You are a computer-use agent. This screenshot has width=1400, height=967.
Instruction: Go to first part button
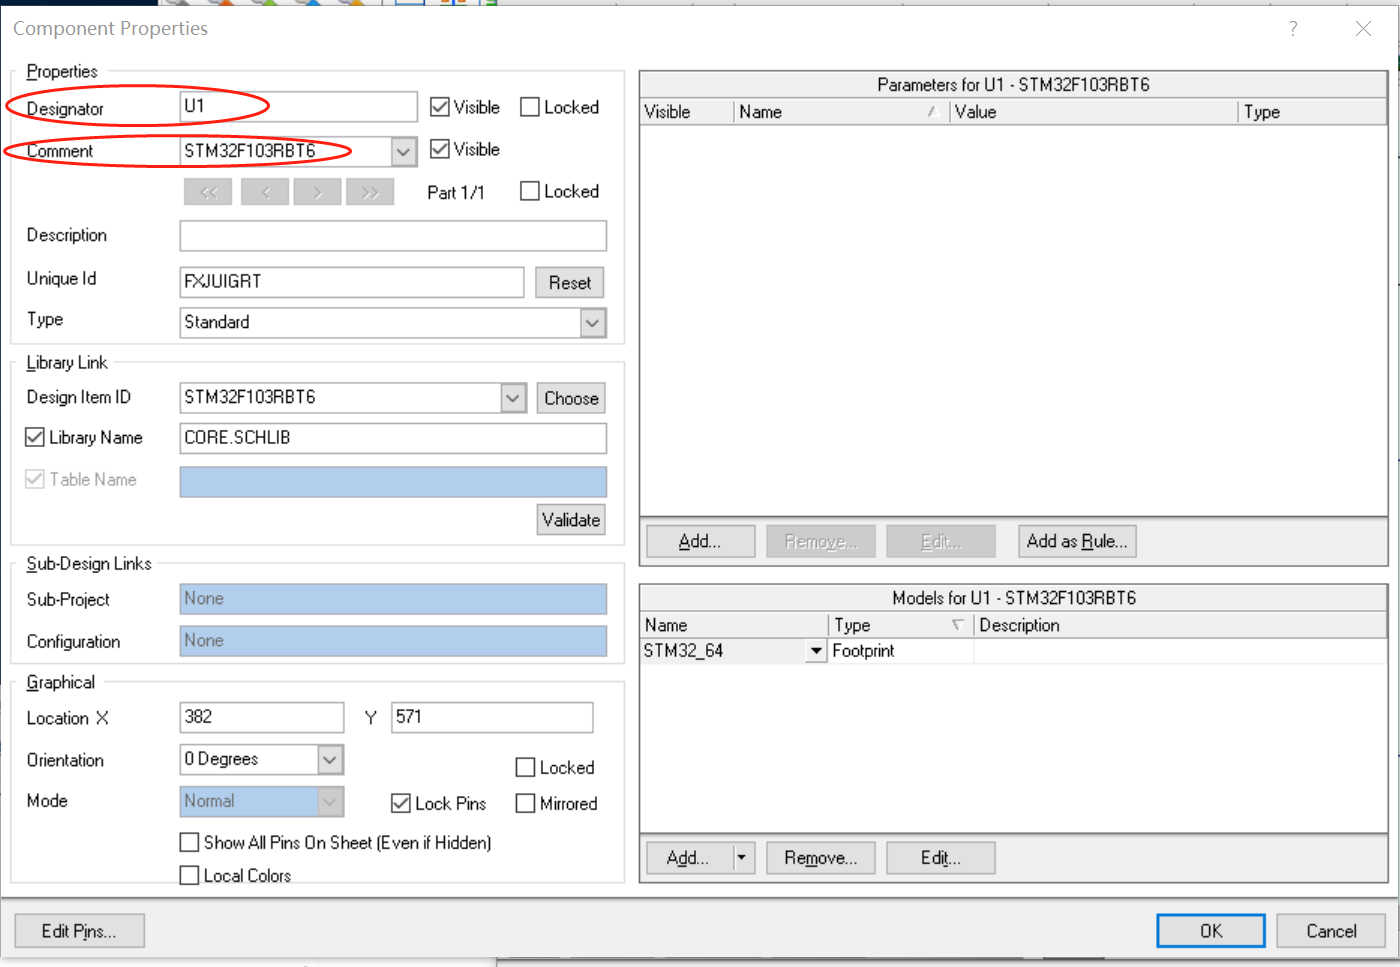point(208,192)
